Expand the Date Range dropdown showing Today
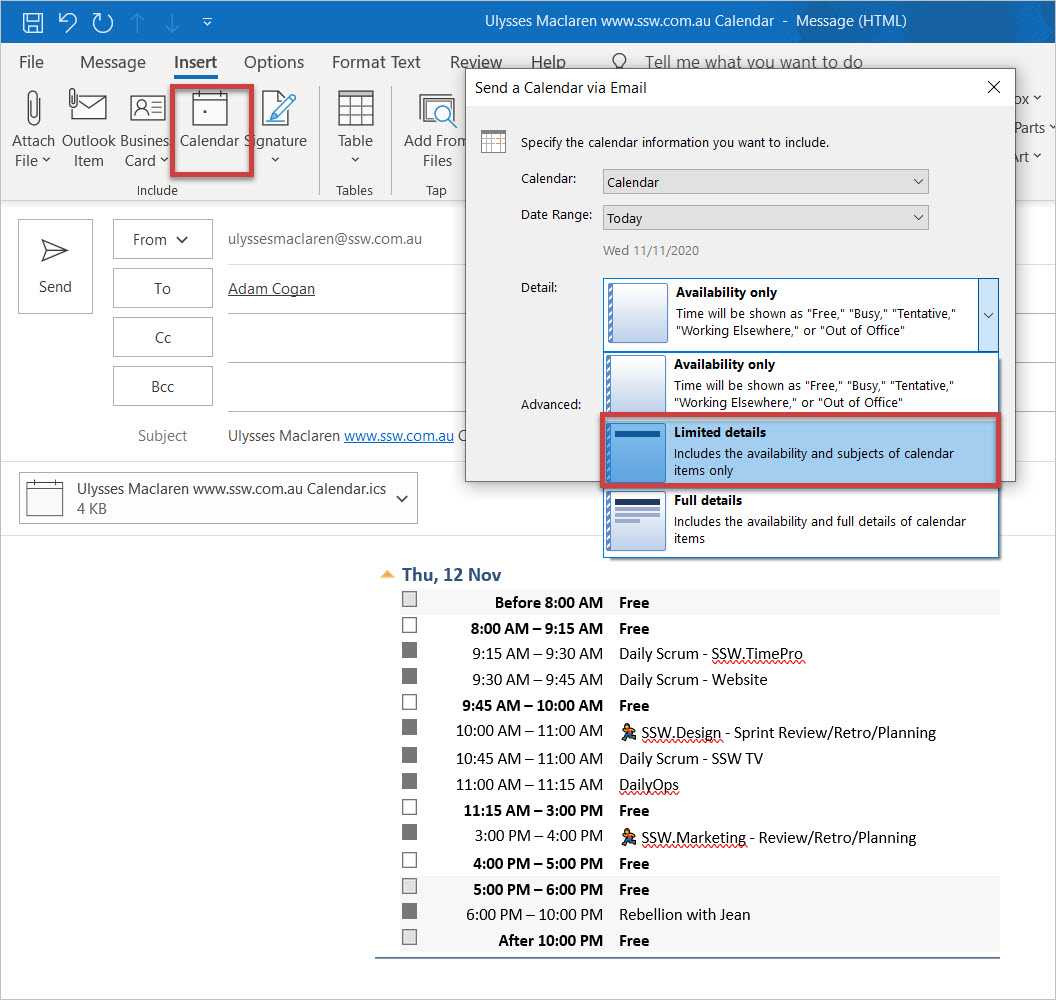This screenshot has height=1000, width=1056. tap(766, 218)
